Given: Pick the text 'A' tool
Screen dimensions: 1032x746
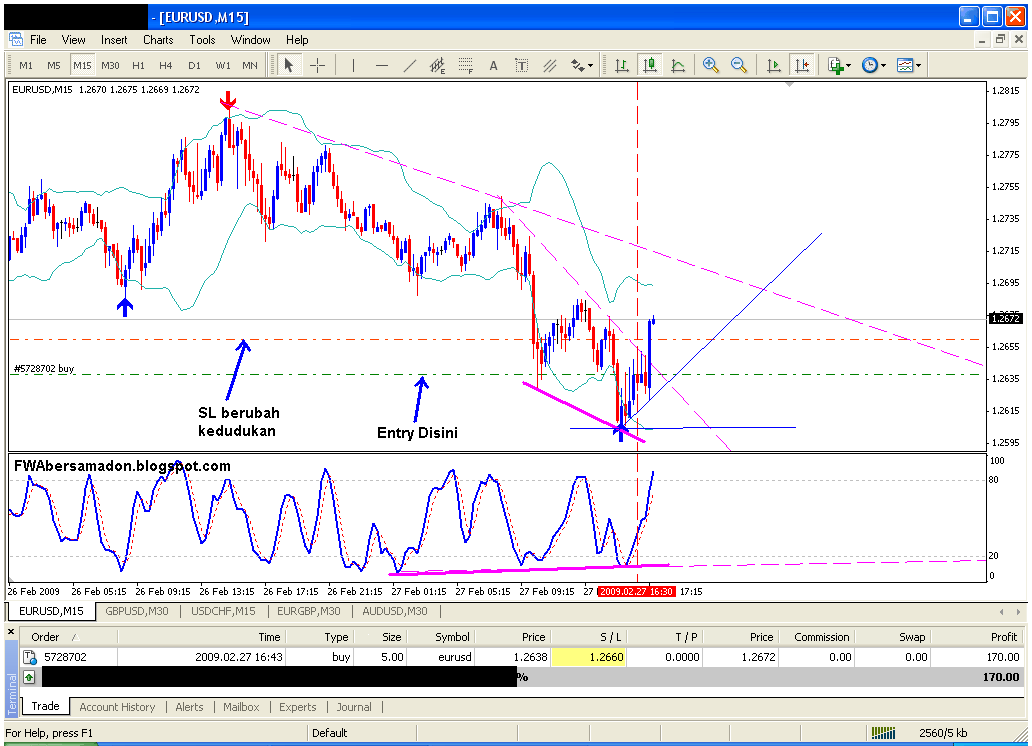Looking at the screenshot, I should click(494, 65).
